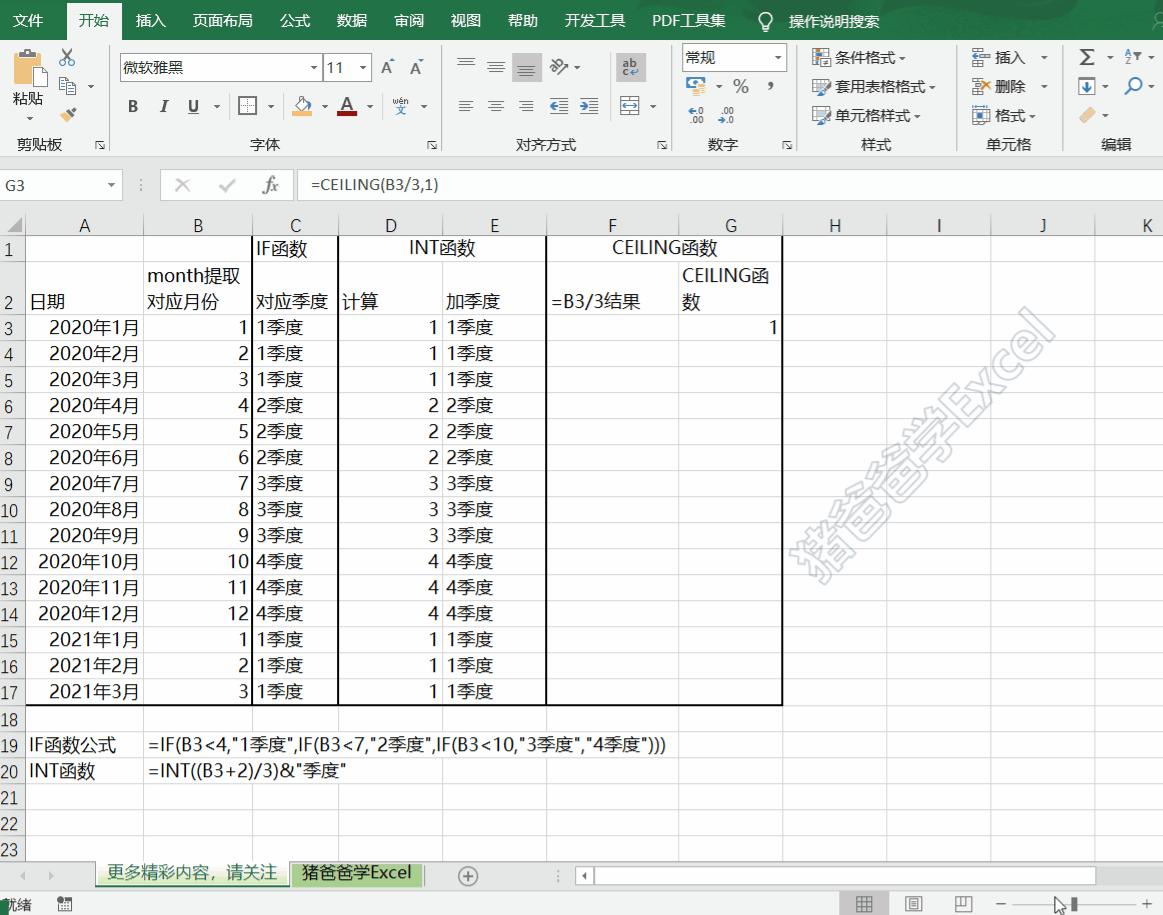The image size is (1163, 915).
Task: Click Merge and Center icon
Action: coord(630,106)
